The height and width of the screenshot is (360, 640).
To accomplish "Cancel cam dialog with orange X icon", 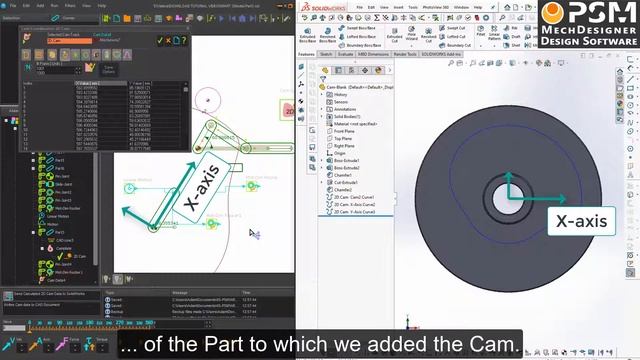I will (168, 40).
